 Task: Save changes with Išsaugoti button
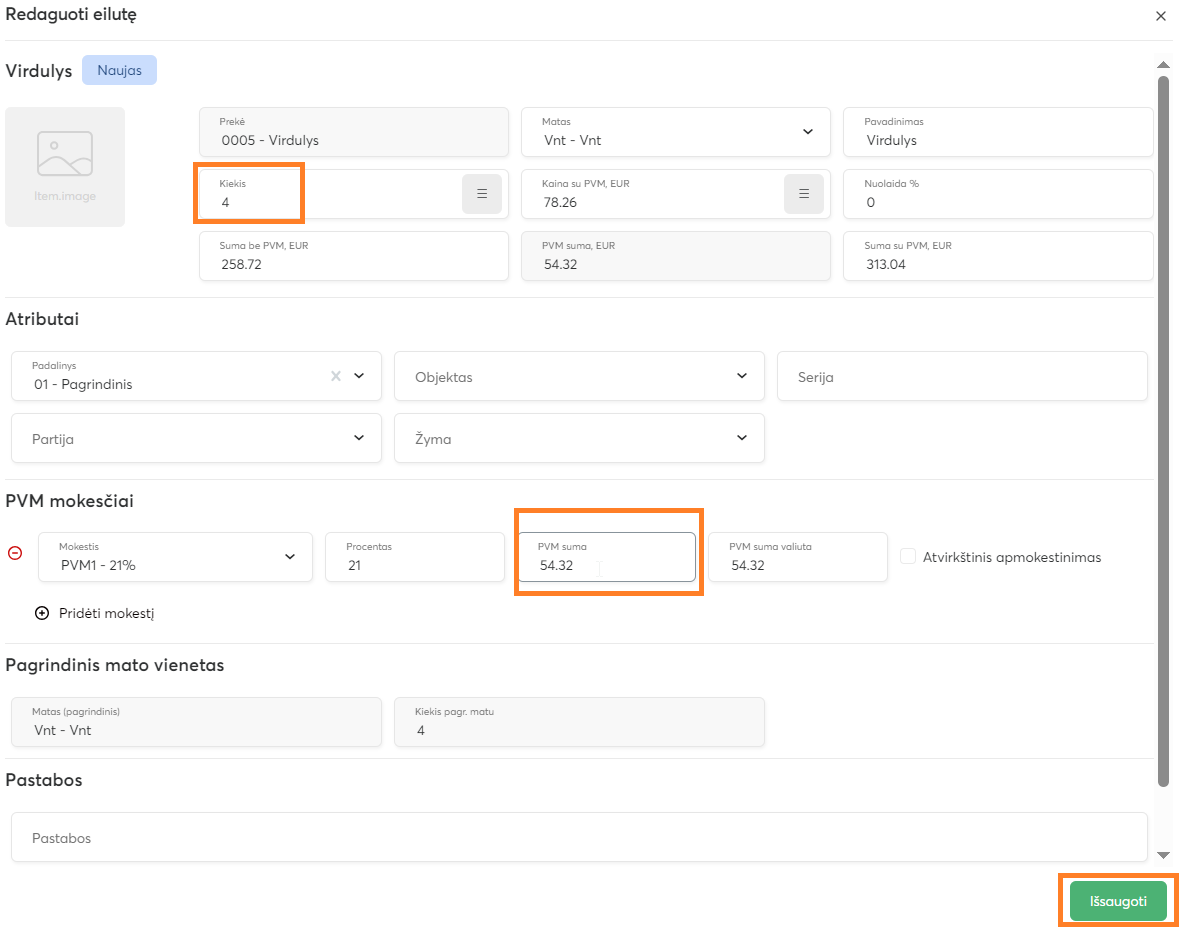[x=1117, y=901]
